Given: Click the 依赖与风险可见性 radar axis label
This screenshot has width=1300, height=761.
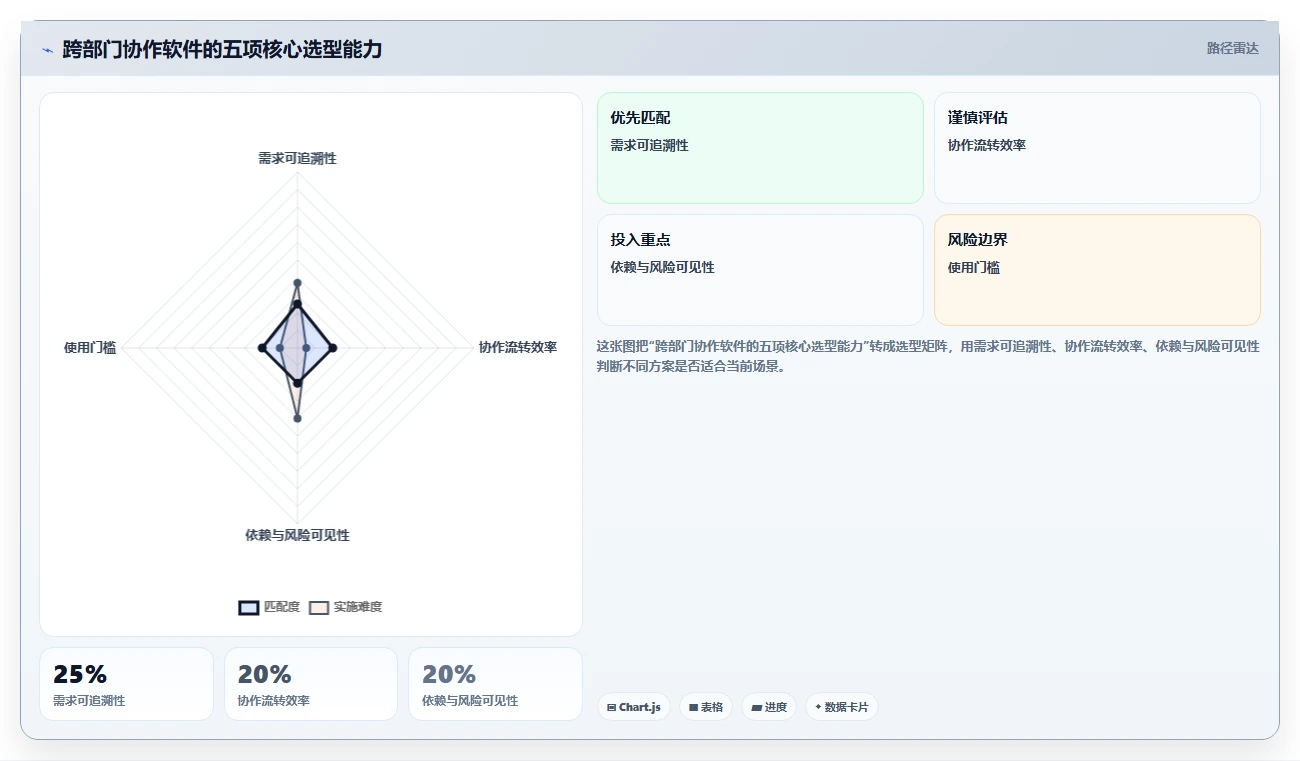Looking at the screenshot, I should [x=297, y=535].
